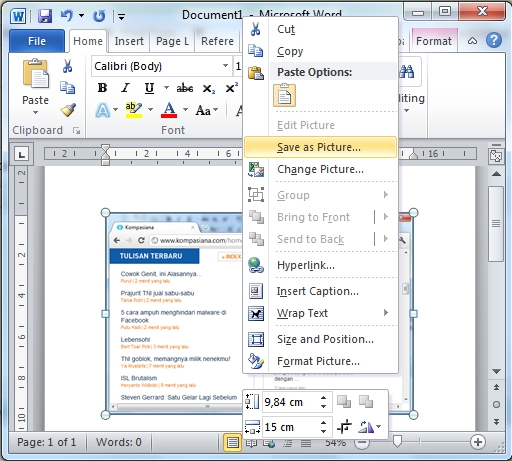Click the ribbon Copy icon

(x=68, y=87)
